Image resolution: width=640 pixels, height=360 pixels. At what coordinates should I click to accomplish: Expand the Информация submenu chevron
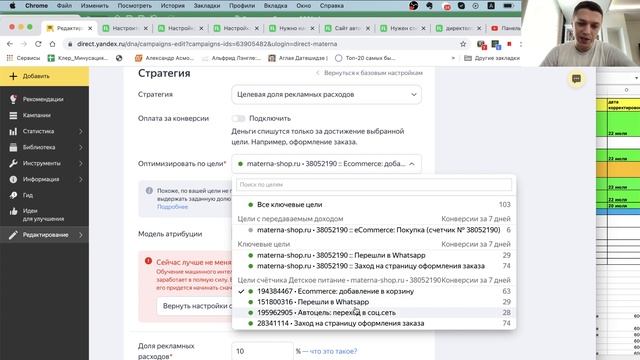(x=80, y=179)
